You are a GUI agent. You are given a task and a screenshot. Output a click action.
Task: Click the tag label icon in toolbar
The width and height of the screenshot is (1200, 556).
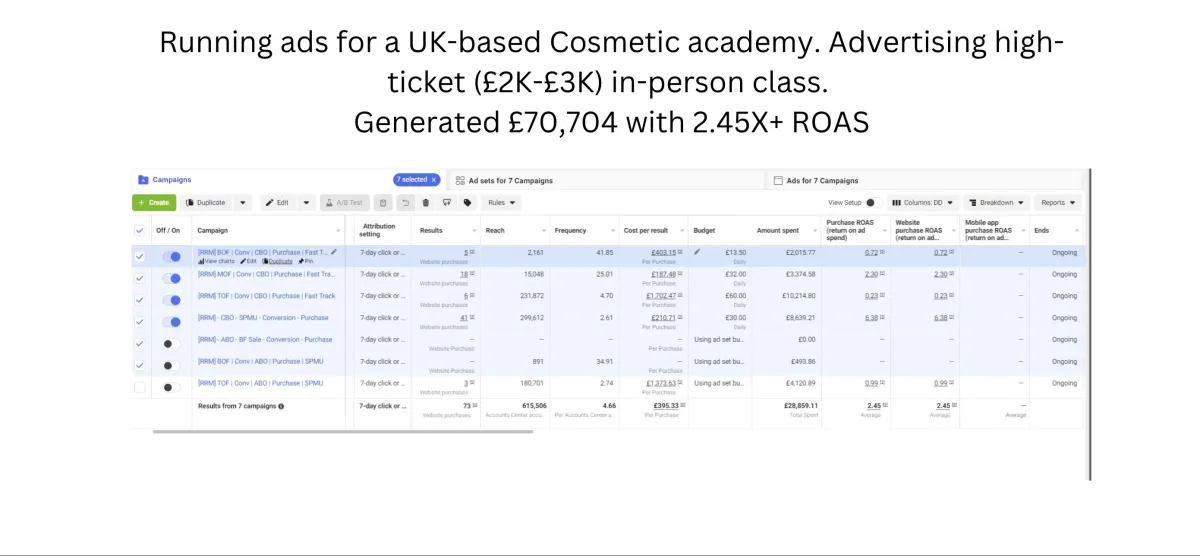[x=467, y=202]
